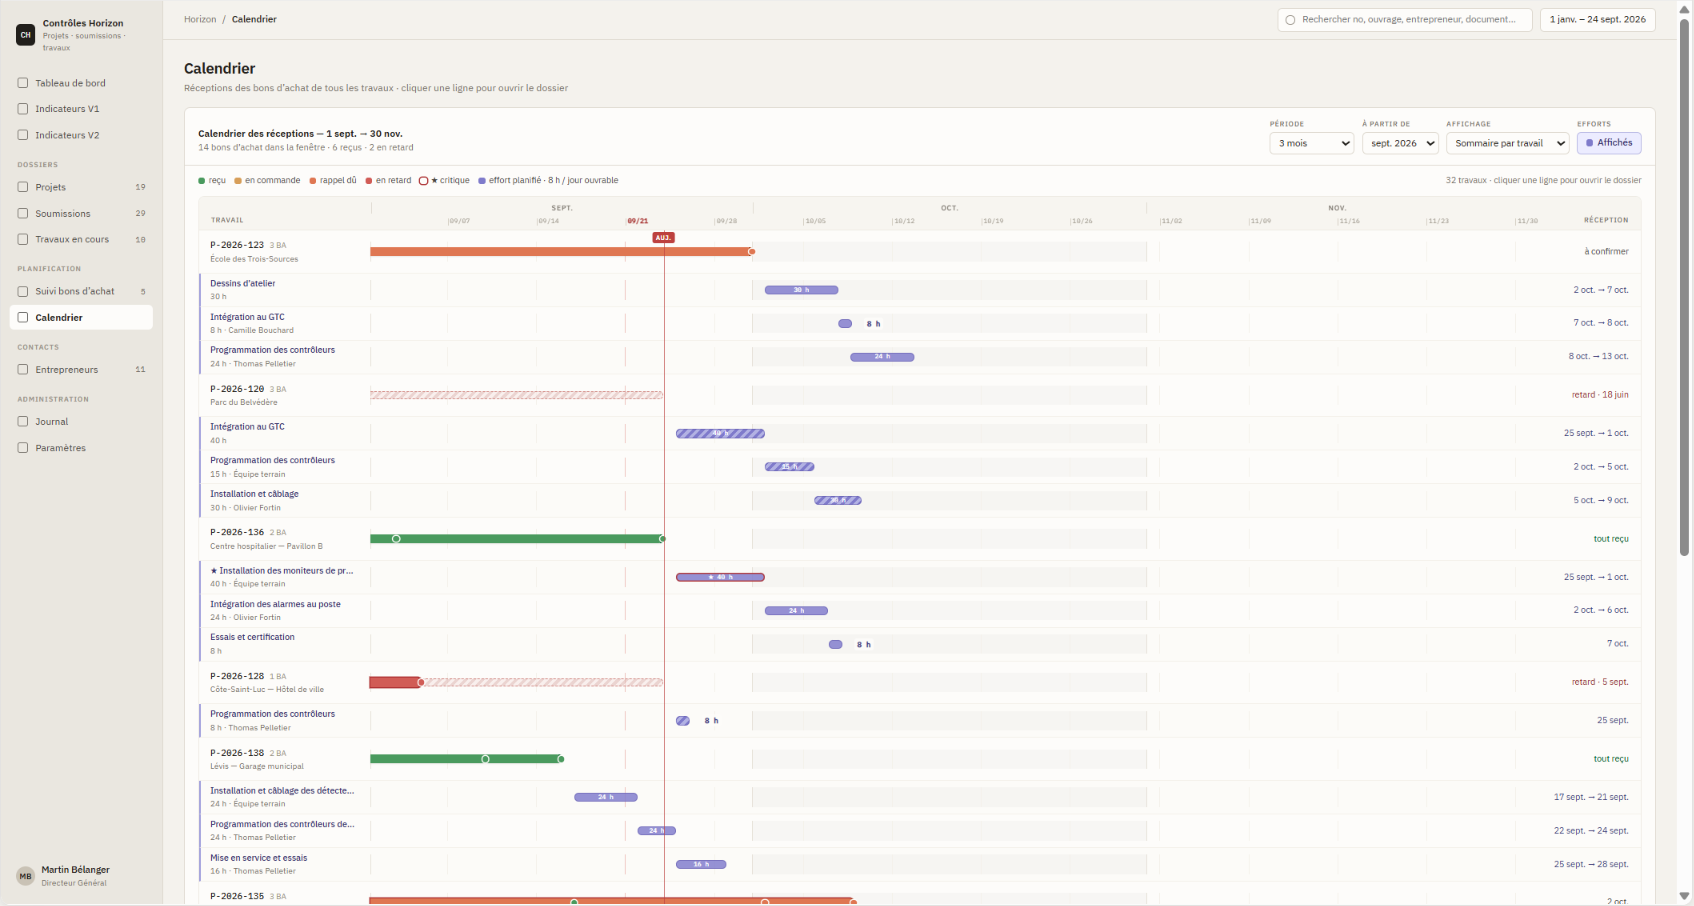Click the red late bar of P-2026-128
The image size is (1694, 906).
coord(395,682)
